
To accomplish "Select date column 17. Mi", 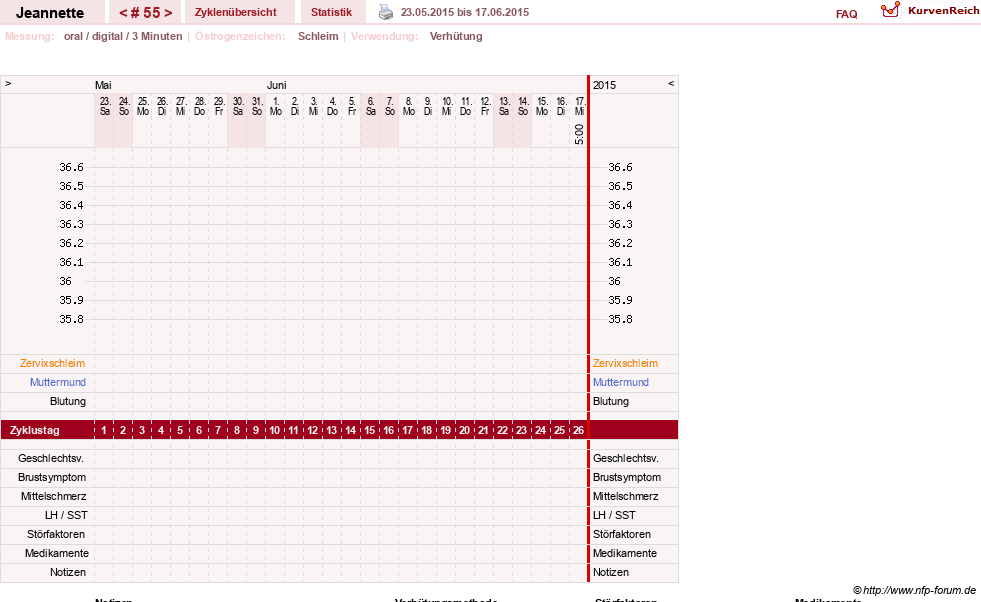I will point(580,106).
